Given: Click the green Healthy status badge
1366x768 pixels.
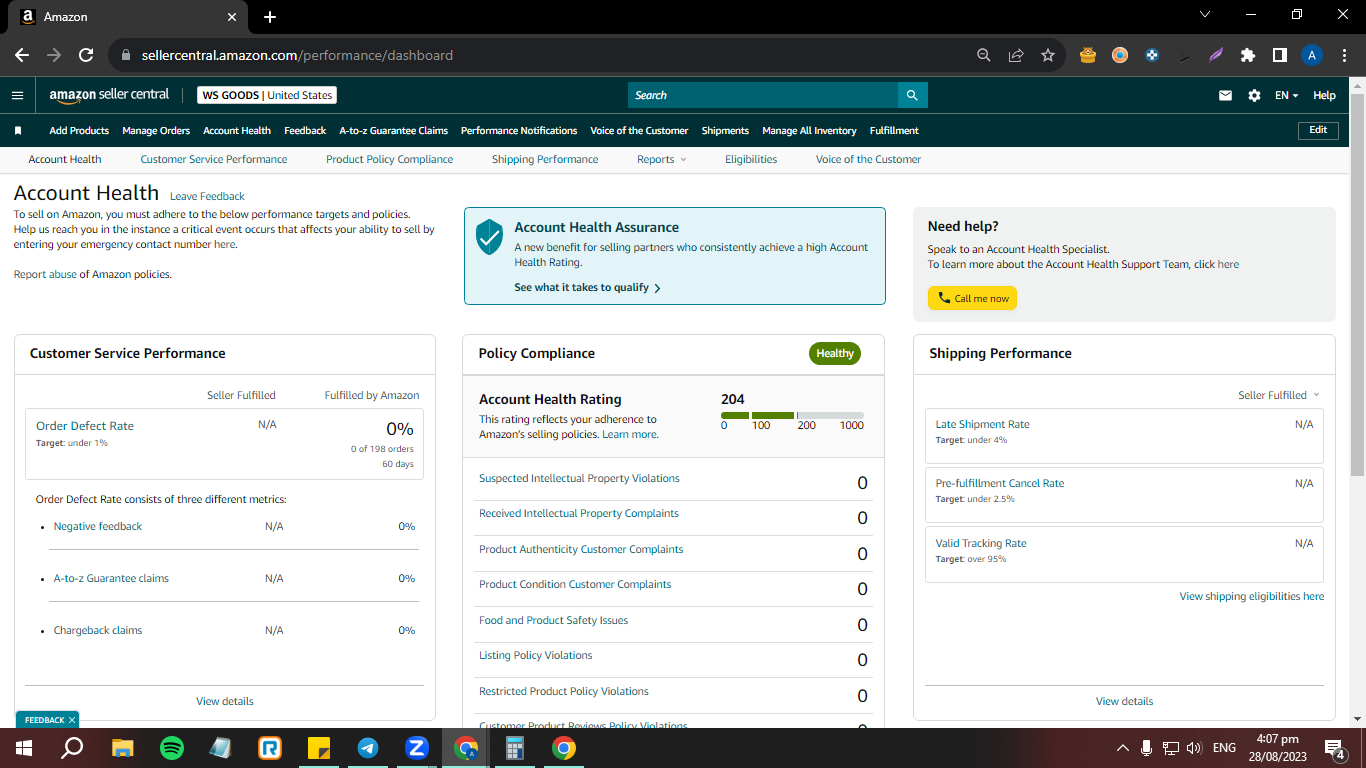Looking at the screenshot, I should point(835,353).
